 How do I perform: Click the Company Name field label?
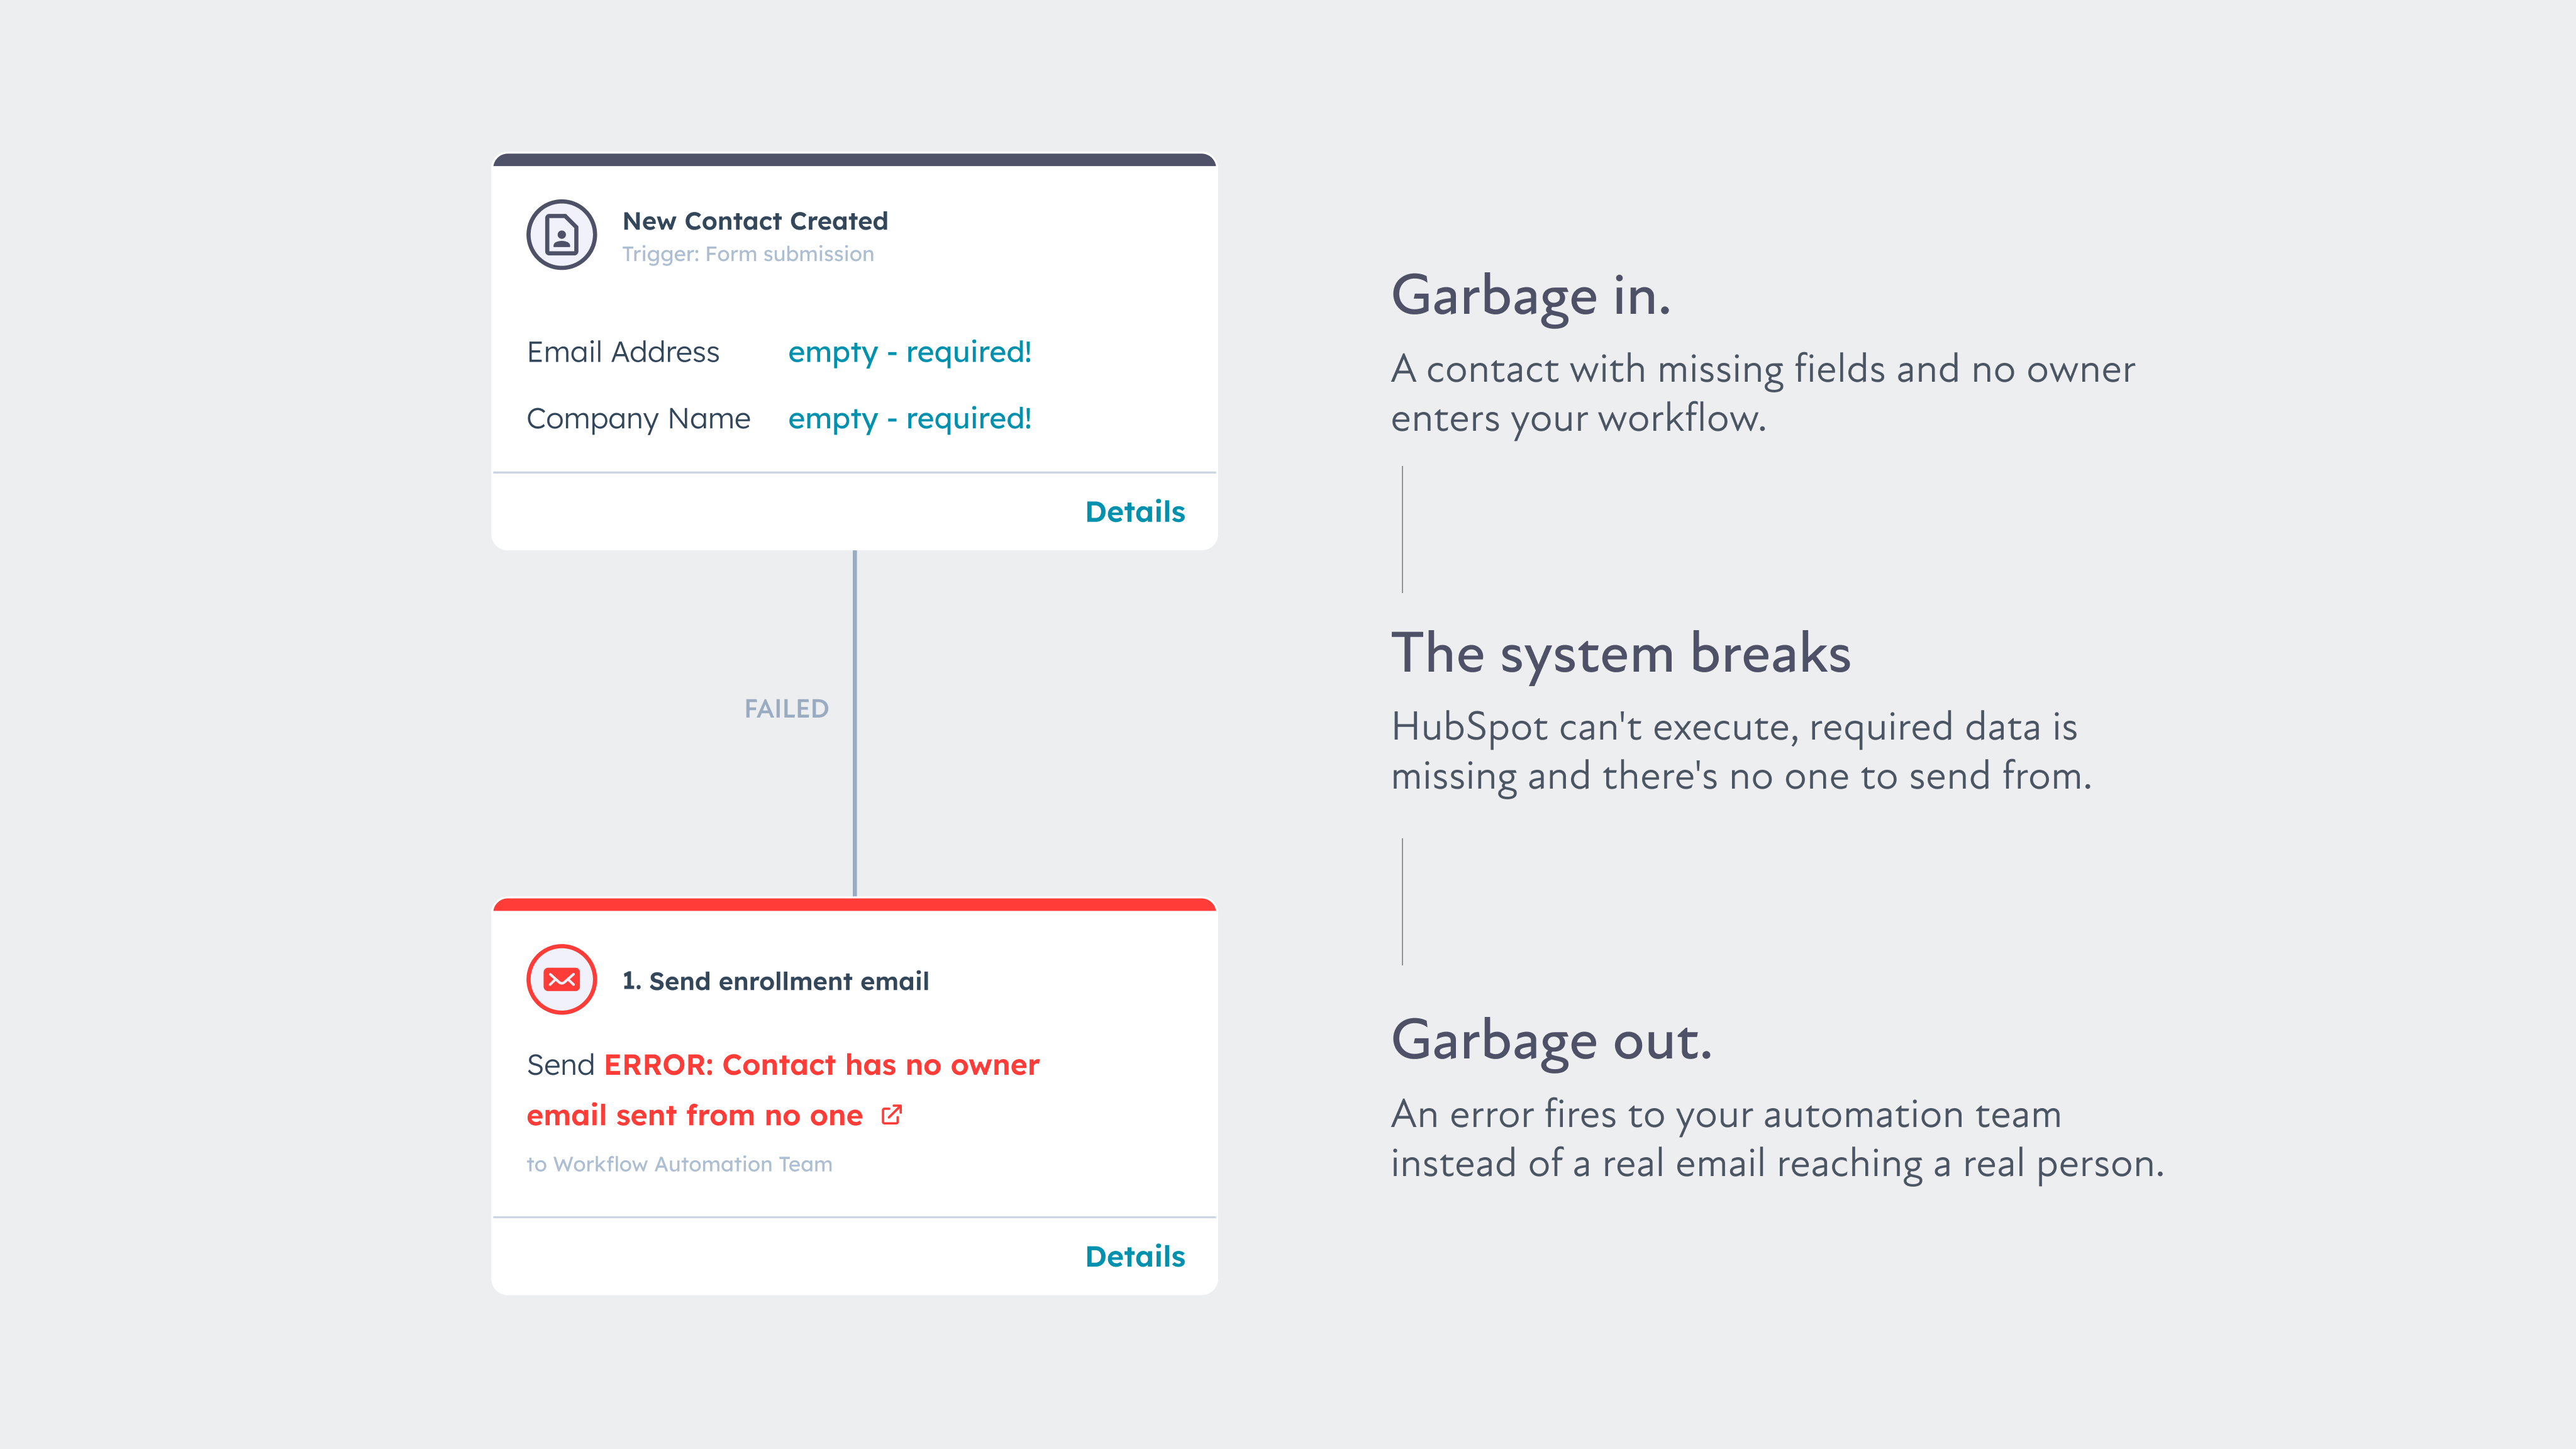pos(638,418)
